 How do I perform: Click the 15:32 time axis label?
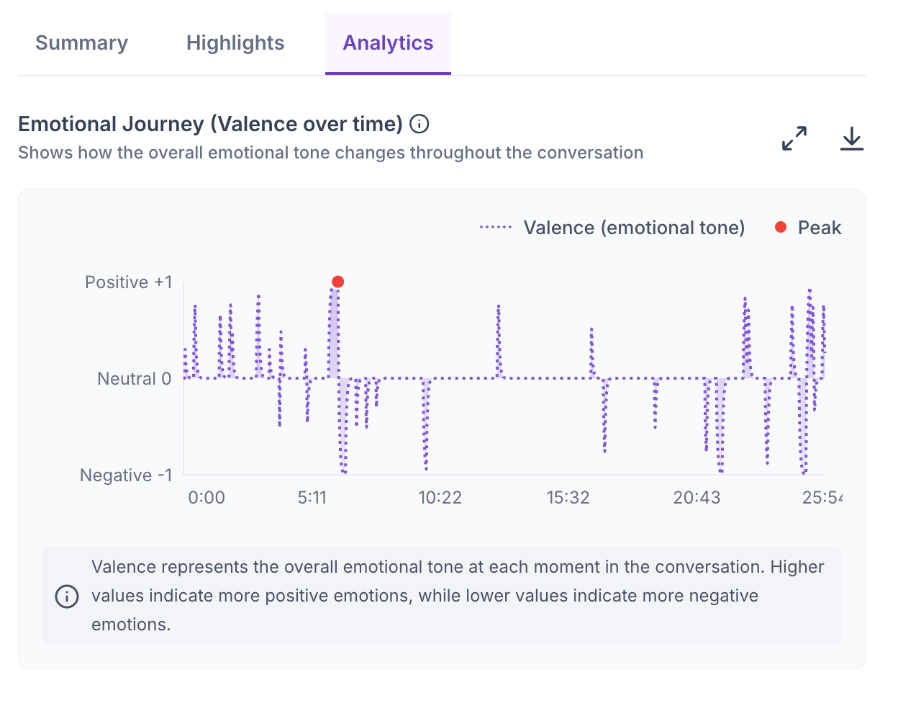(x=568, y=497)
